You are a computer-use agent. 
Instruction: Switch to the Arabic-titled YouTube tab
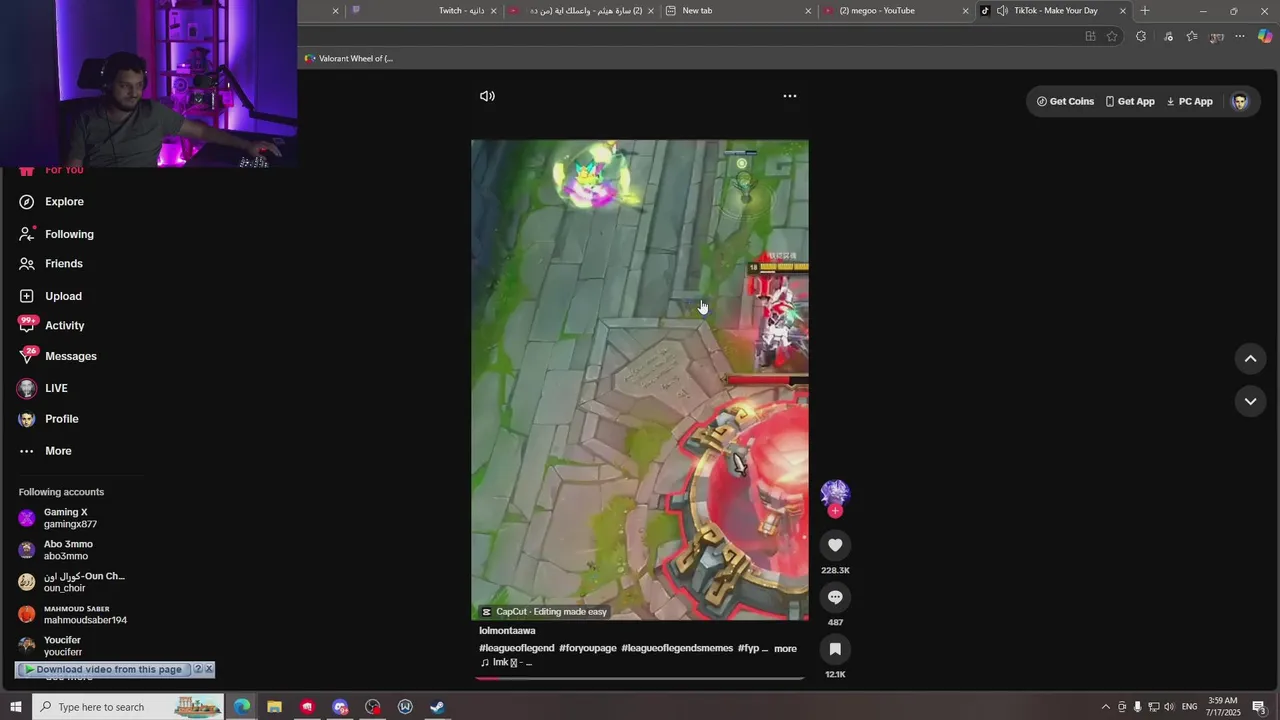tap(580, 11)
